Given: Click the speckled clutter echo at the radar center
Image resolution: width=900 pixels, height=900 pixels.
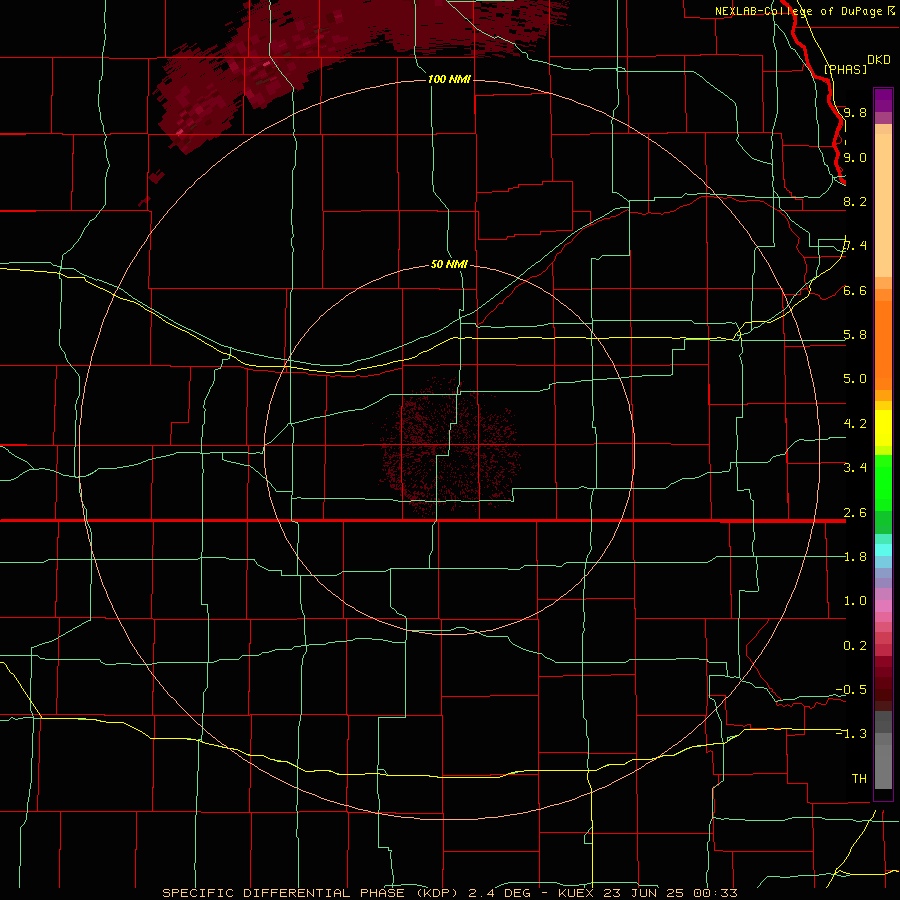Looking at the screenshot, I should (449, 449).
